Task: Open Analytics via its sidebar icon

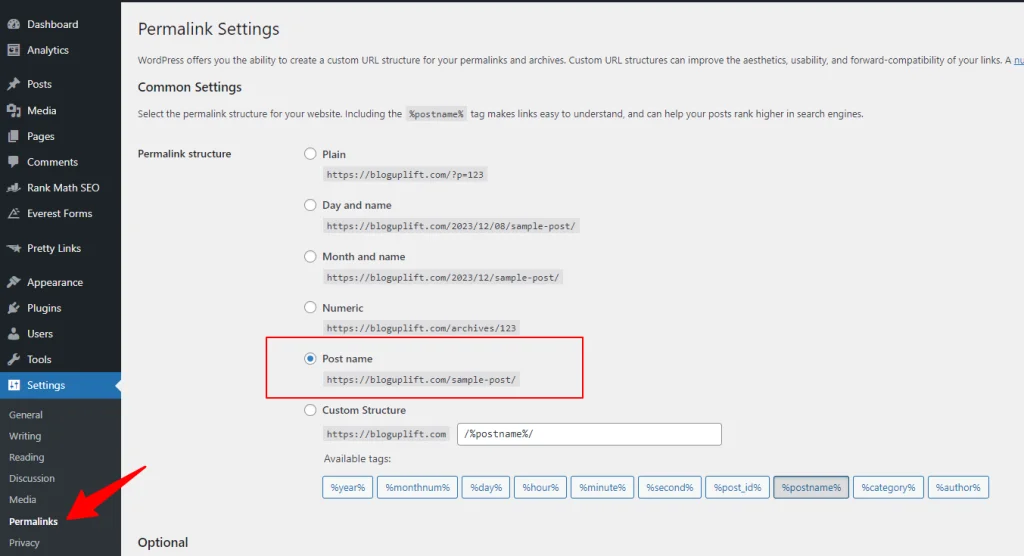Action: coord(14,50)
